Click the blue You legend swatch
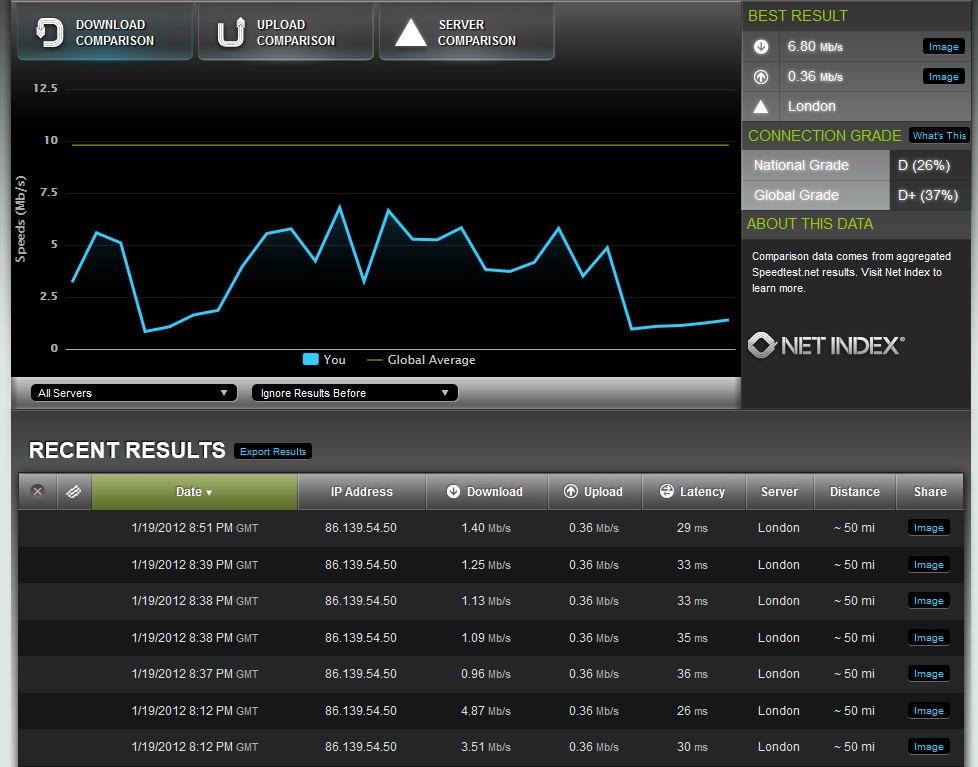 (x=311, y=359)
